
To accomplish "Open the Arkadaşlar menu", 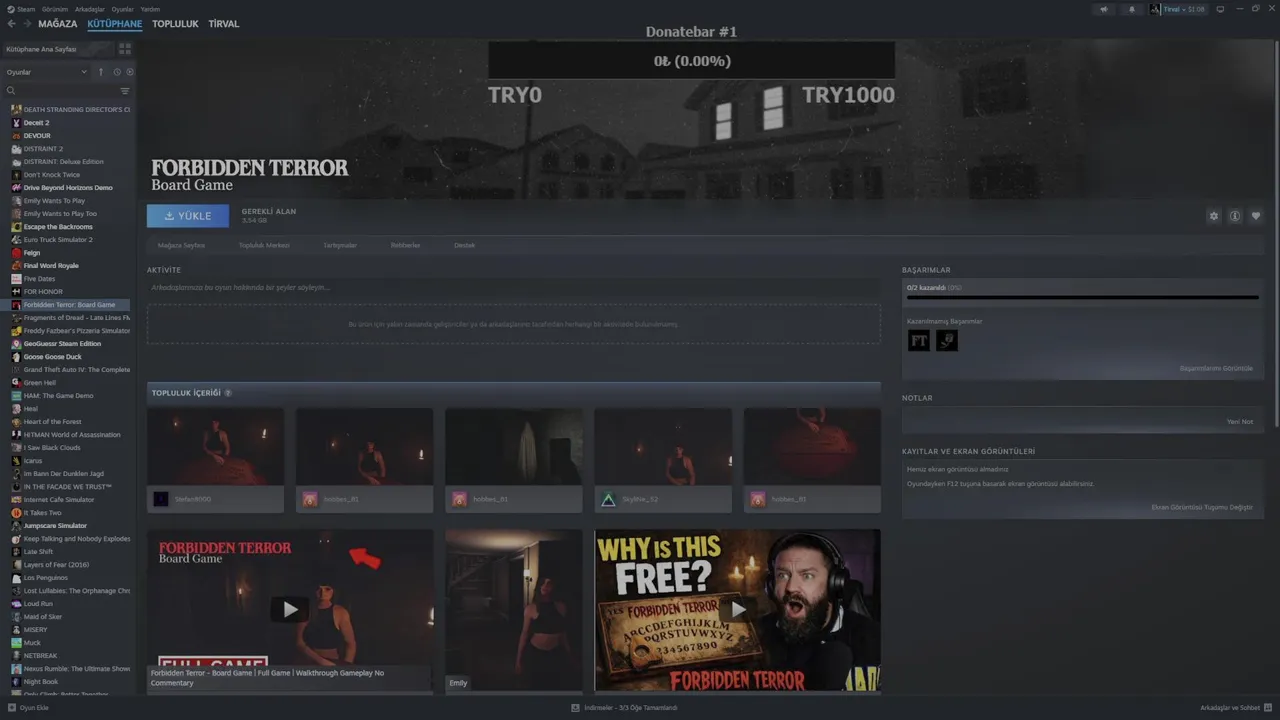I will (90, 9).
